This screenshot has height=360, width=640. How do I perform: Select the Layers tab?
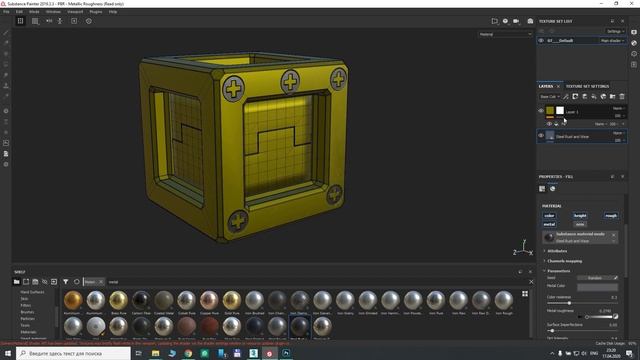[x=546, y=87]
